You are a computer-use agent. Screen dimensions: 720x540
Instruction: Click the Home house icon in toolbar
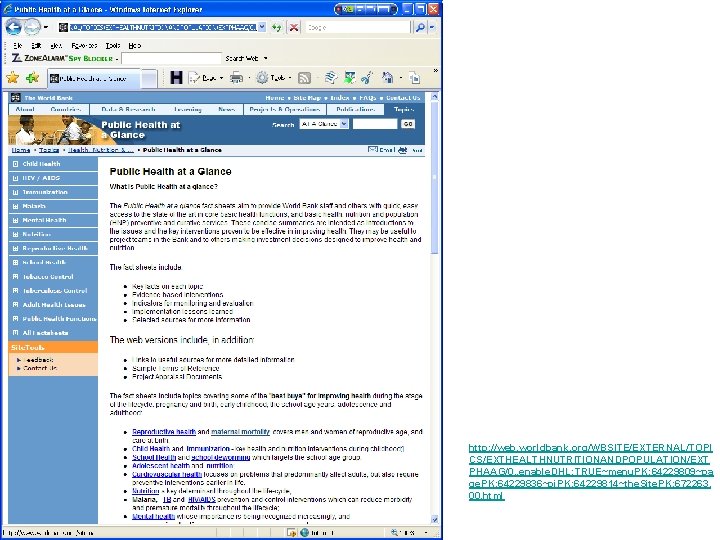click(x=388, y=78)
